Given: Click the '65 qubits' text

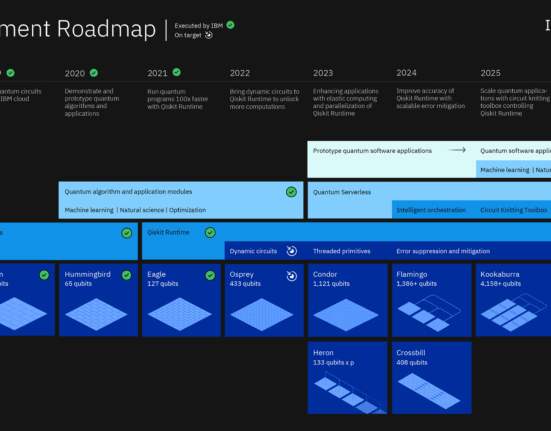Looking at the screenshot, I should 78,283.
